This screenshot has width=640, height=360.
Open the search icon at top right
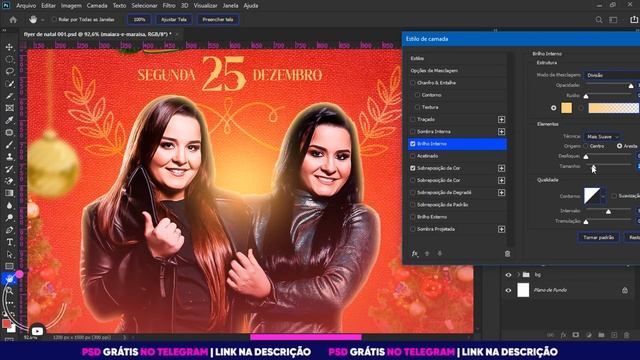(x=598, y=20)
